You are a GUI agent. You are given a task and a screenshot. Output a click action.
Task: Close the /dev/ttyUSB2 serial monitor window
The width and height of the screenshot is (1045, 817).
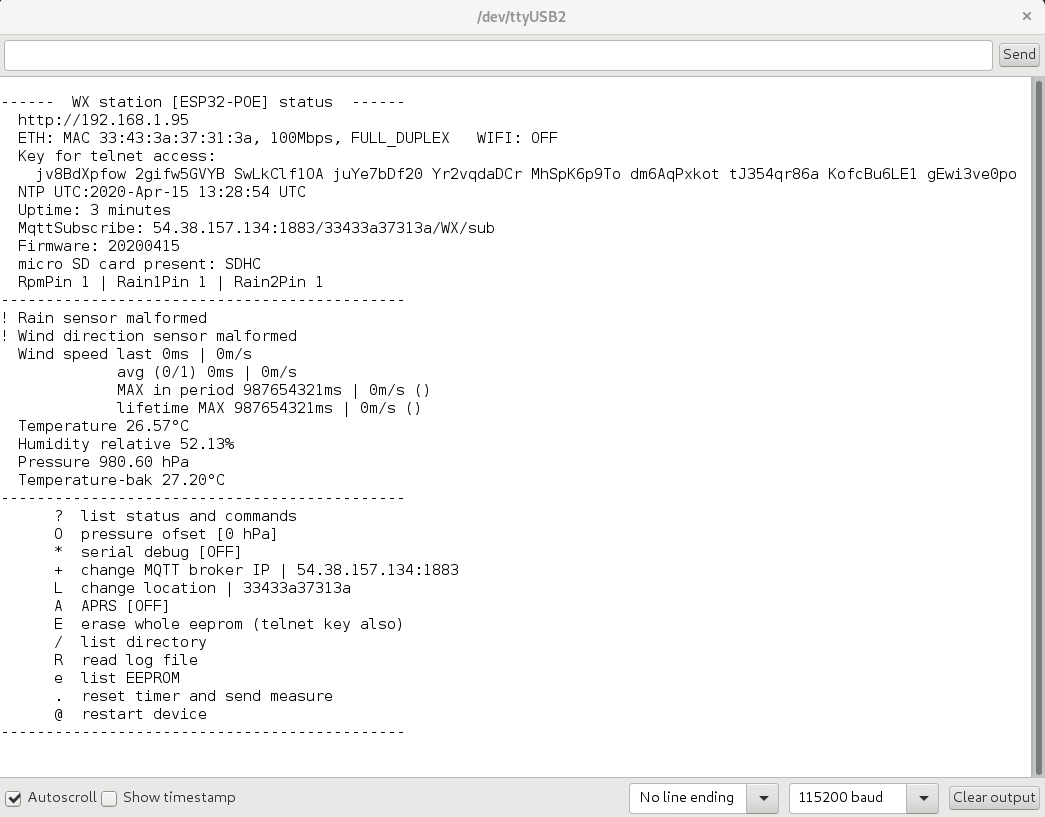tap(1026, 16)
